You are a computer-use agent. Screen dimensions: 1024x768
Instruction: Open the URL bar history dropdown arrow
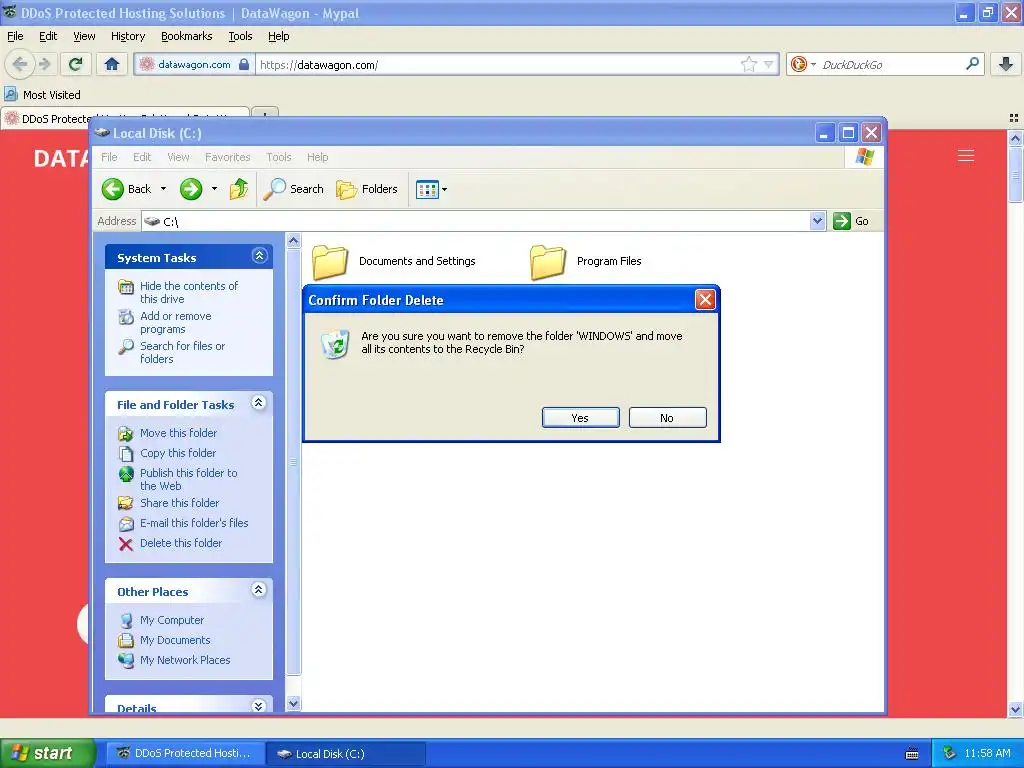[x=769, y=64]
